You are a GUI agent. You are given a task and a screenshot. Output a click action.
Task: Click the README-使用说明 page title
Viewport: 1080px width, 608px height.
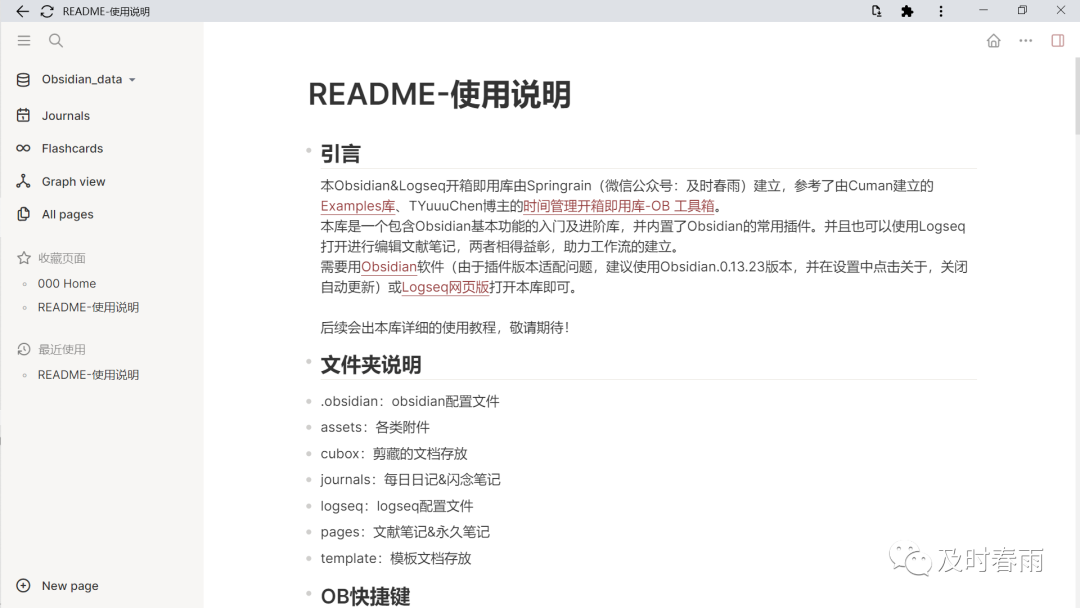[439, 94]
